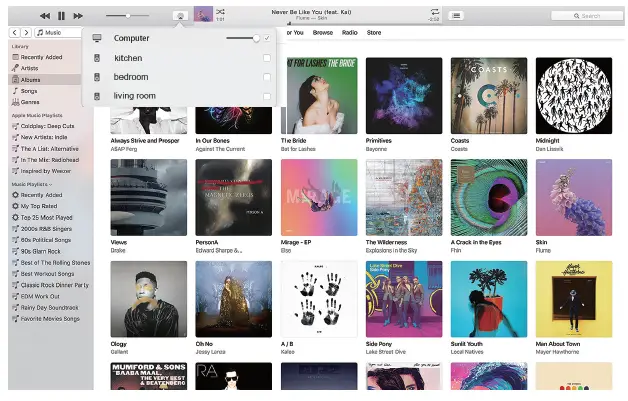Screen dimensions: 628x401
Task: Open Best Workout Songs playlist
Action: pyautogui.click(x=47, y=274)
